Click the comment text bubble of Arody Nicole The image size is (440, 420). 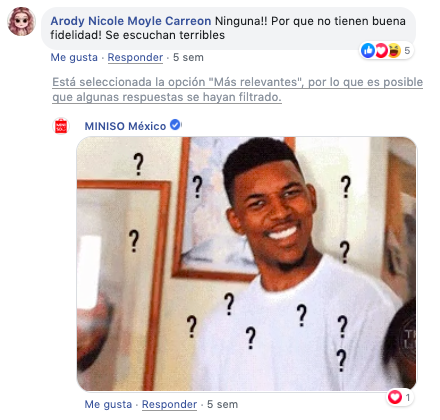(x=229, y=28)
